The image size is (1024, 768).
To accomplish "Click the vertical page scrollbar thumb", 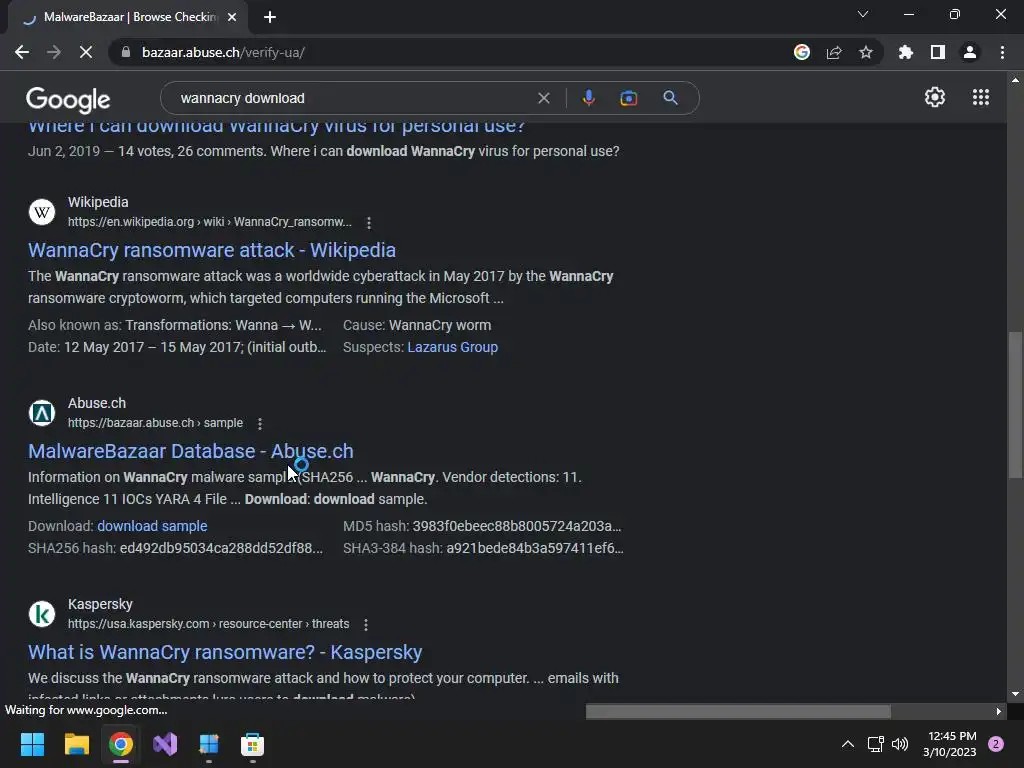I will click(1015, 405).
